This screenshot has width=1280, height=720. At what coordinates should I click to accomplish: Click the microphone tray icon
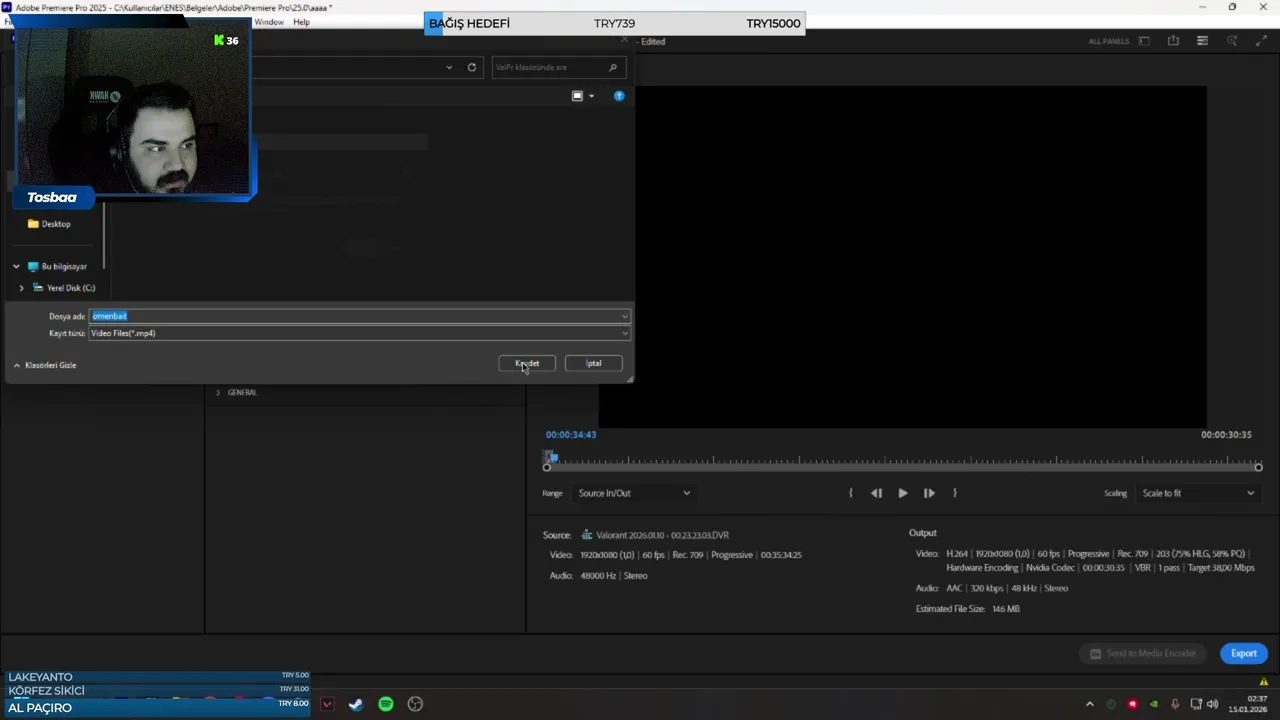tap(1175, 704)
